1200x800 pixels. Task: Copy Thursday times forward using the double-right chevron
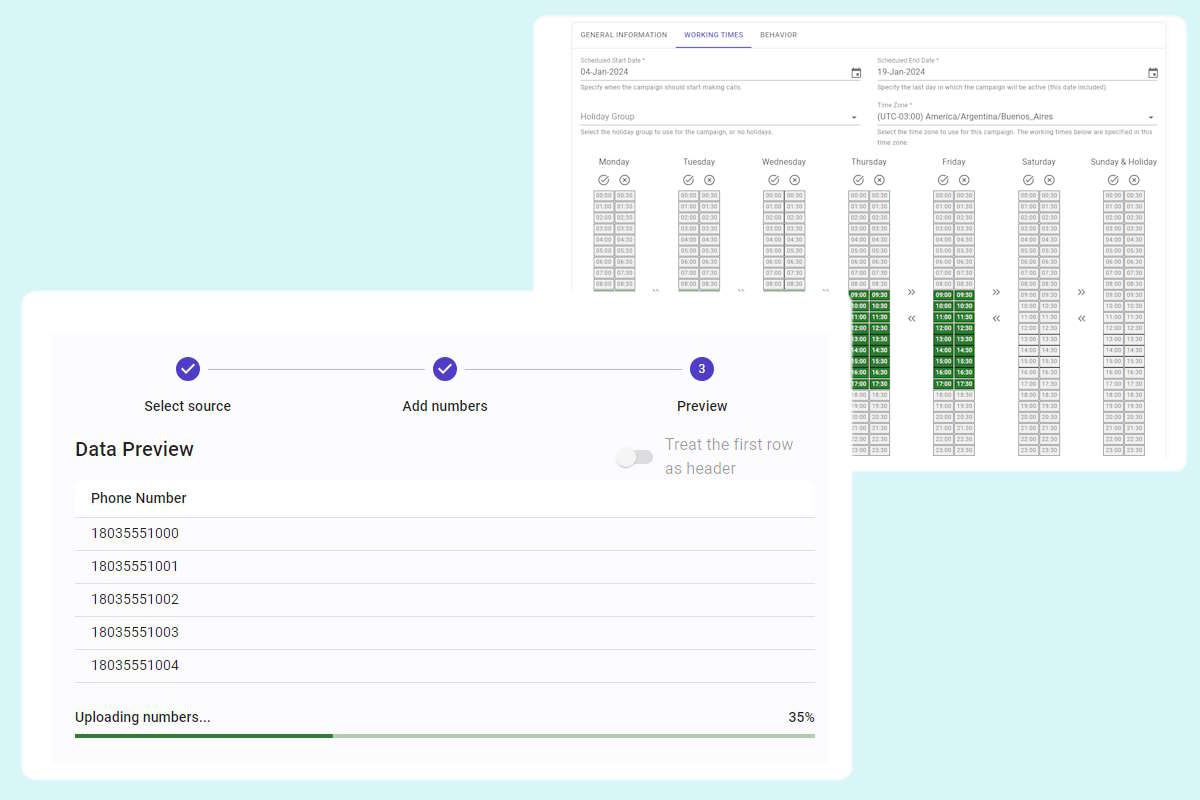coord(911,292)
